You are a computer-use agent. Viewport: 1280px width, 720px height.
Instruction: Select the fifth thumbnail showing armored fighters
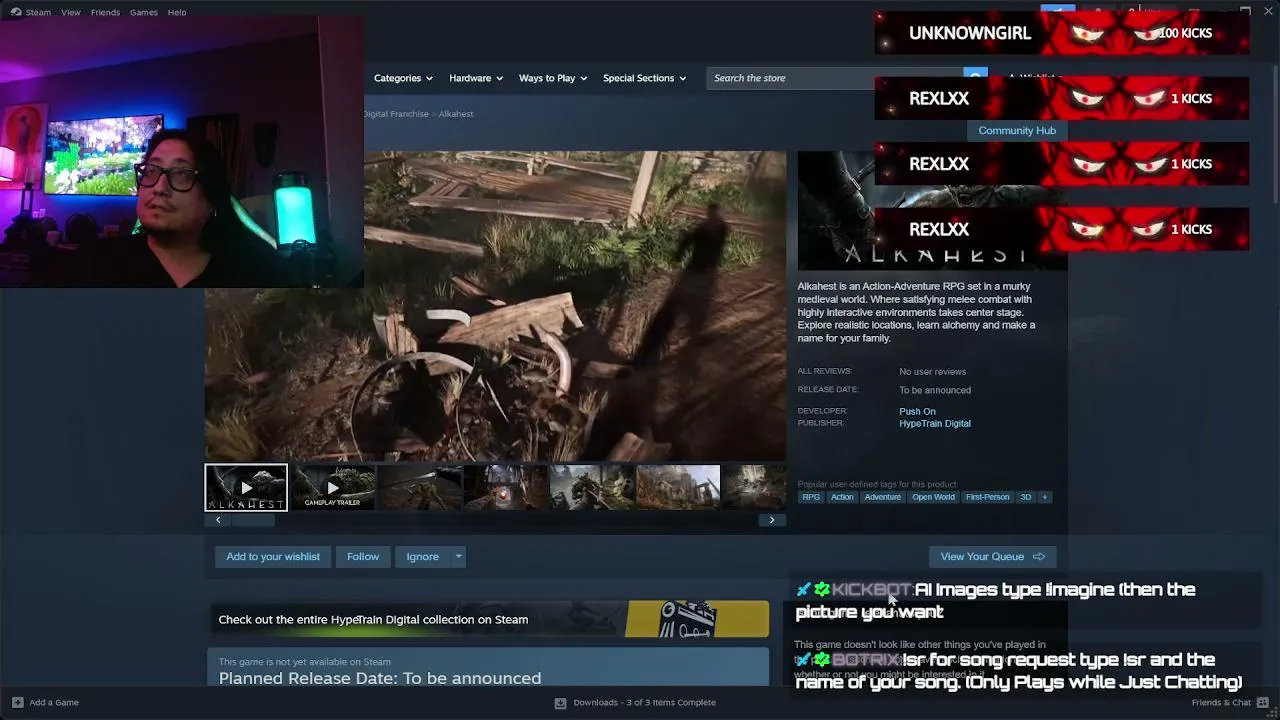[591, 488]
